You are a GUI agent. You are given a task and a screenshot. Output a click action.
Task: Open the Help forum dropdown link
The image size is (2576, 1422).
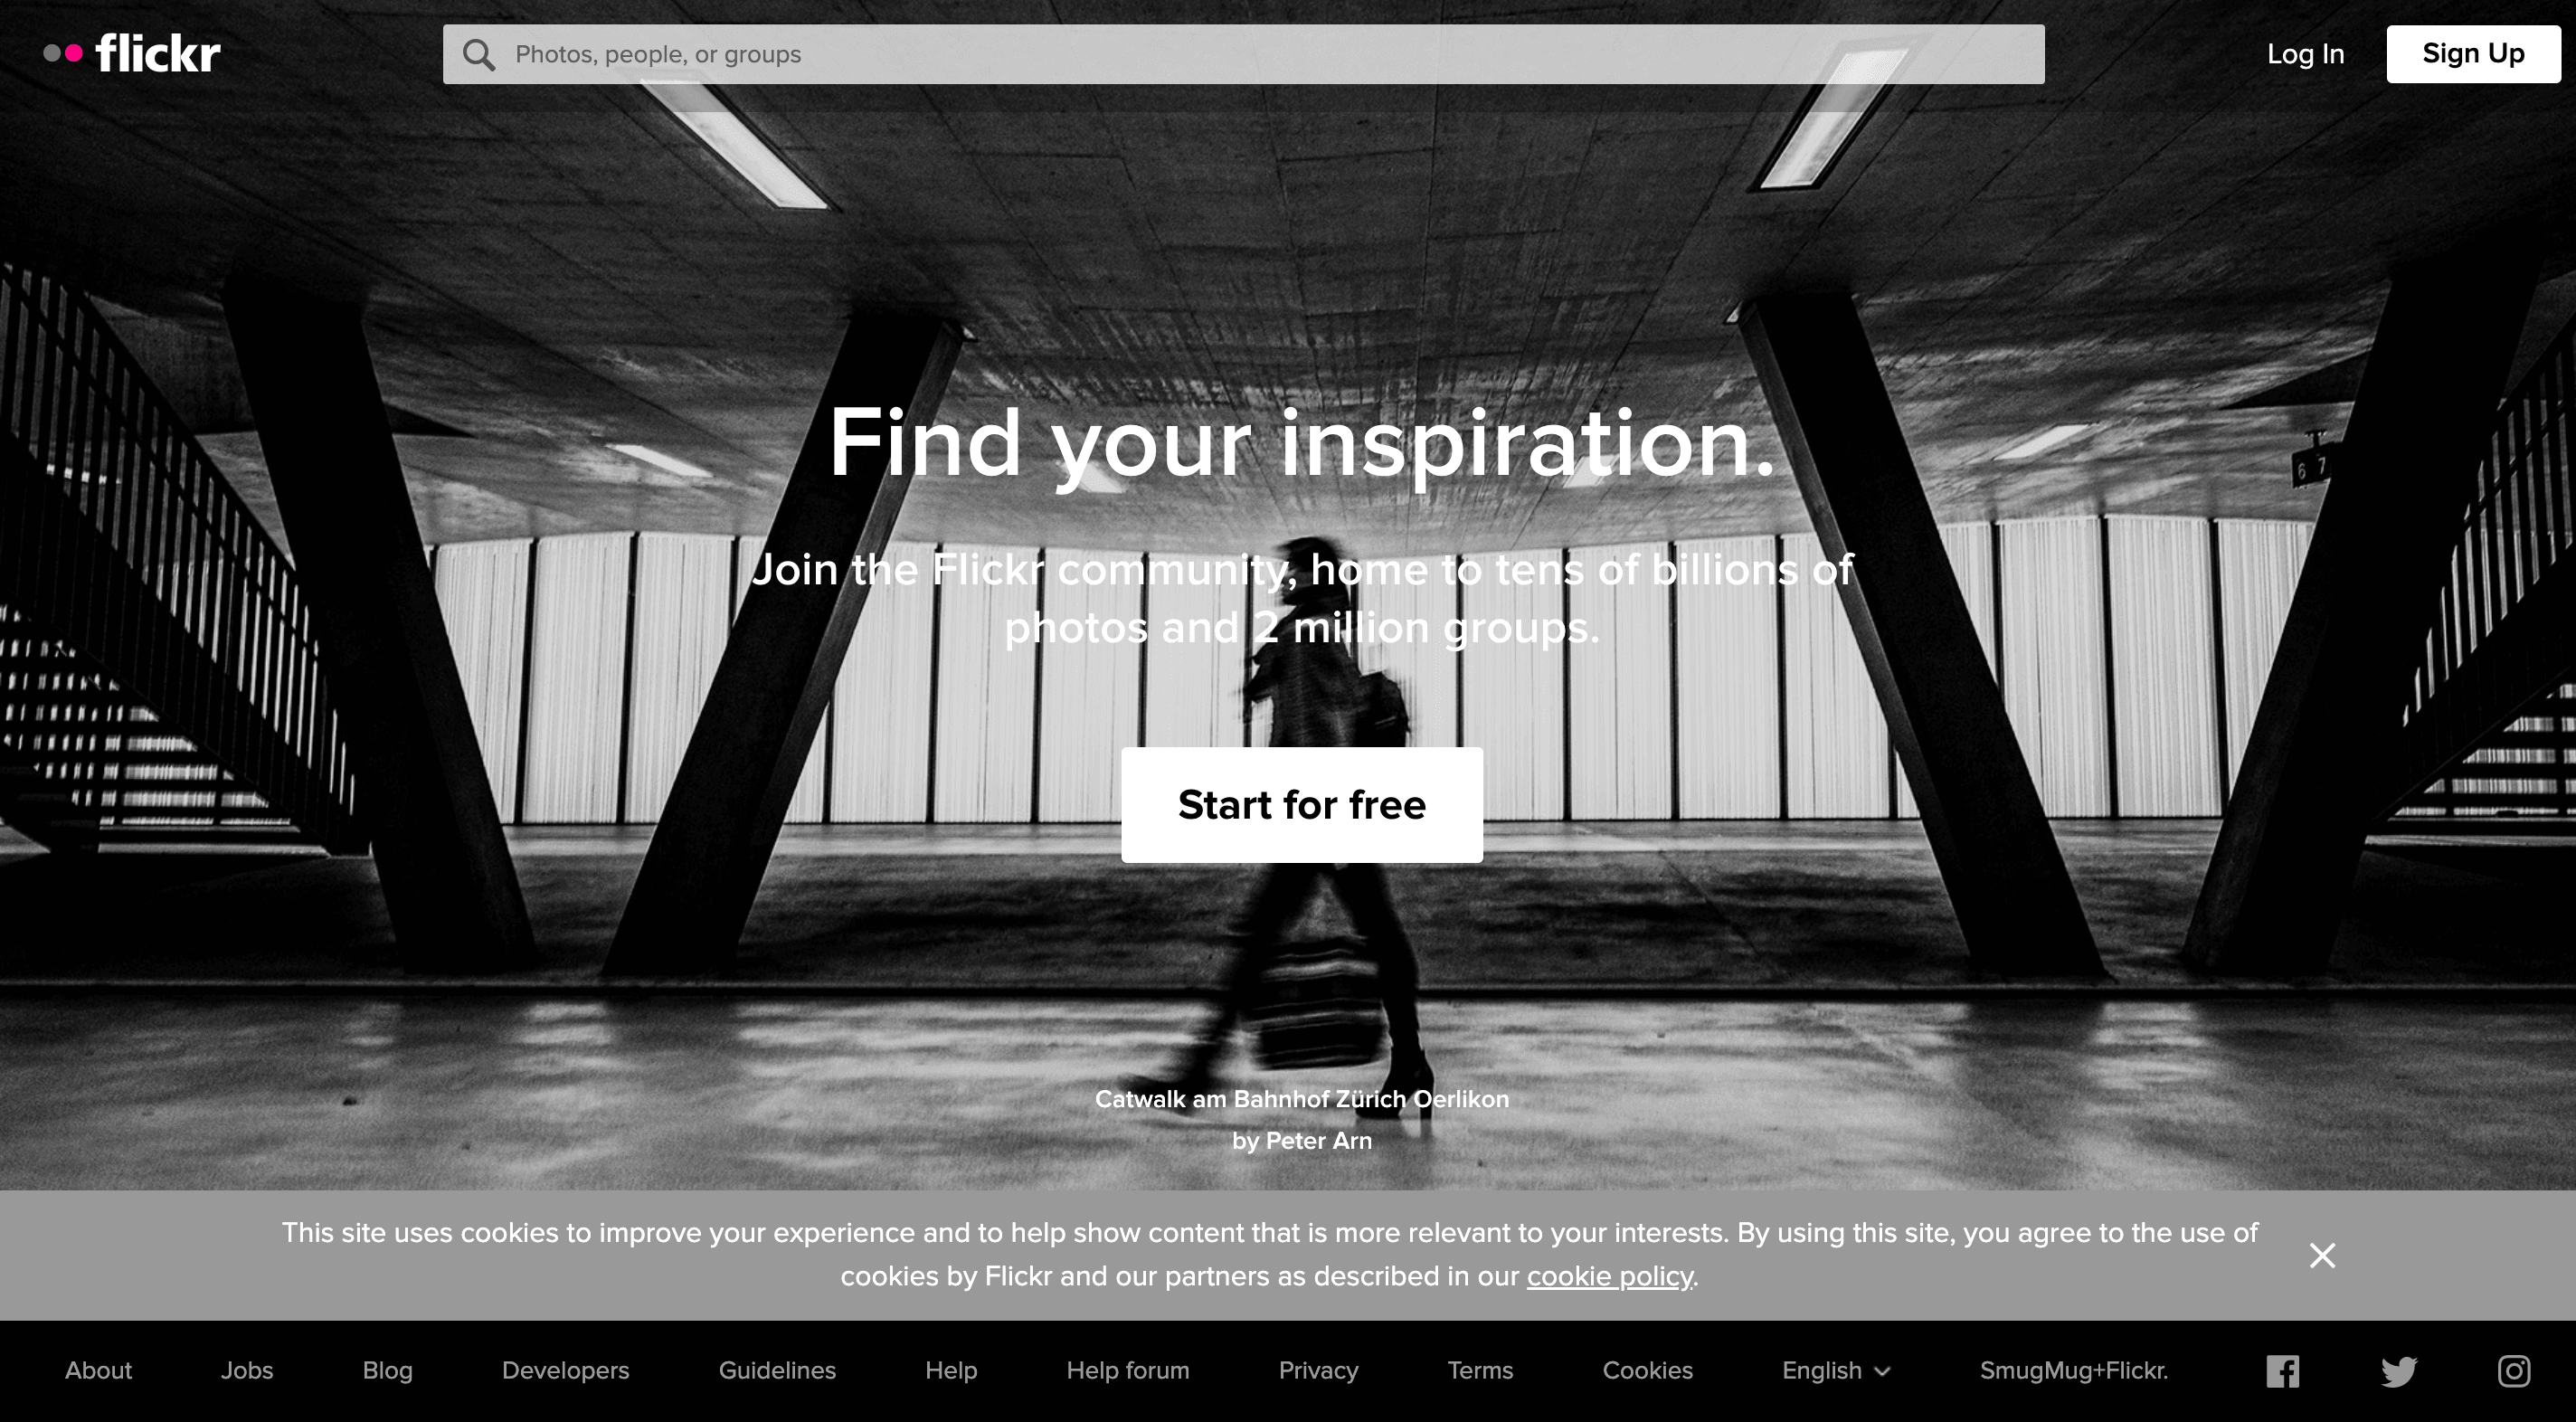[1127, 1371]
